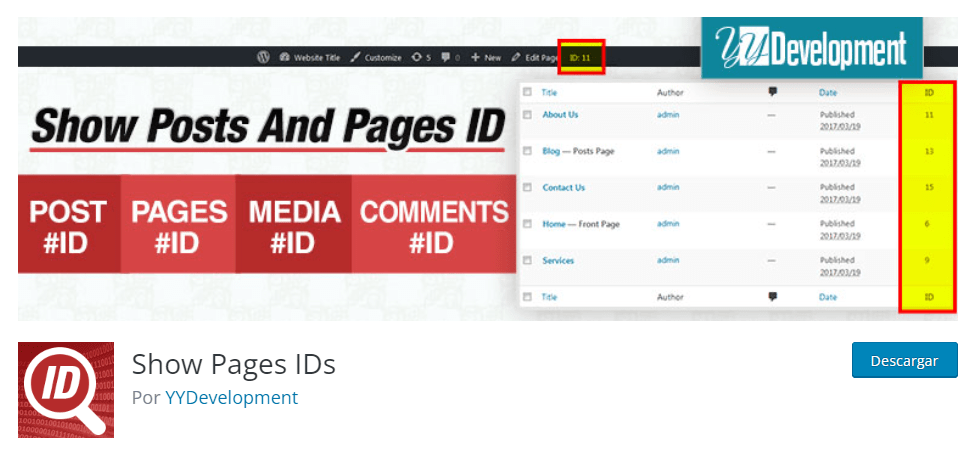Open the About Us page link
This screenshot has width=979, height=450.
(x=560, y=115)
